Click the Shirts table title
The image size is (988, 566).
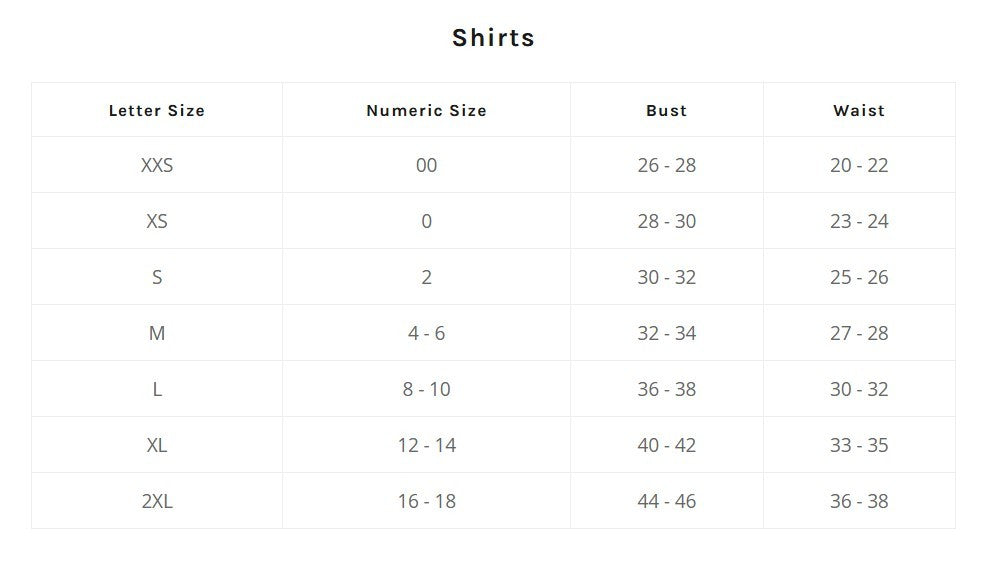[x=493, y=38]
